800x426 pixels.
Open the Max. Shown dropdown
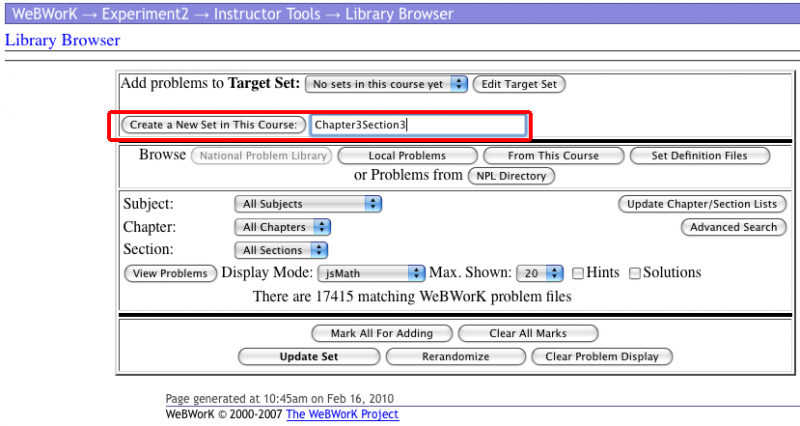(x=539, y=273)
